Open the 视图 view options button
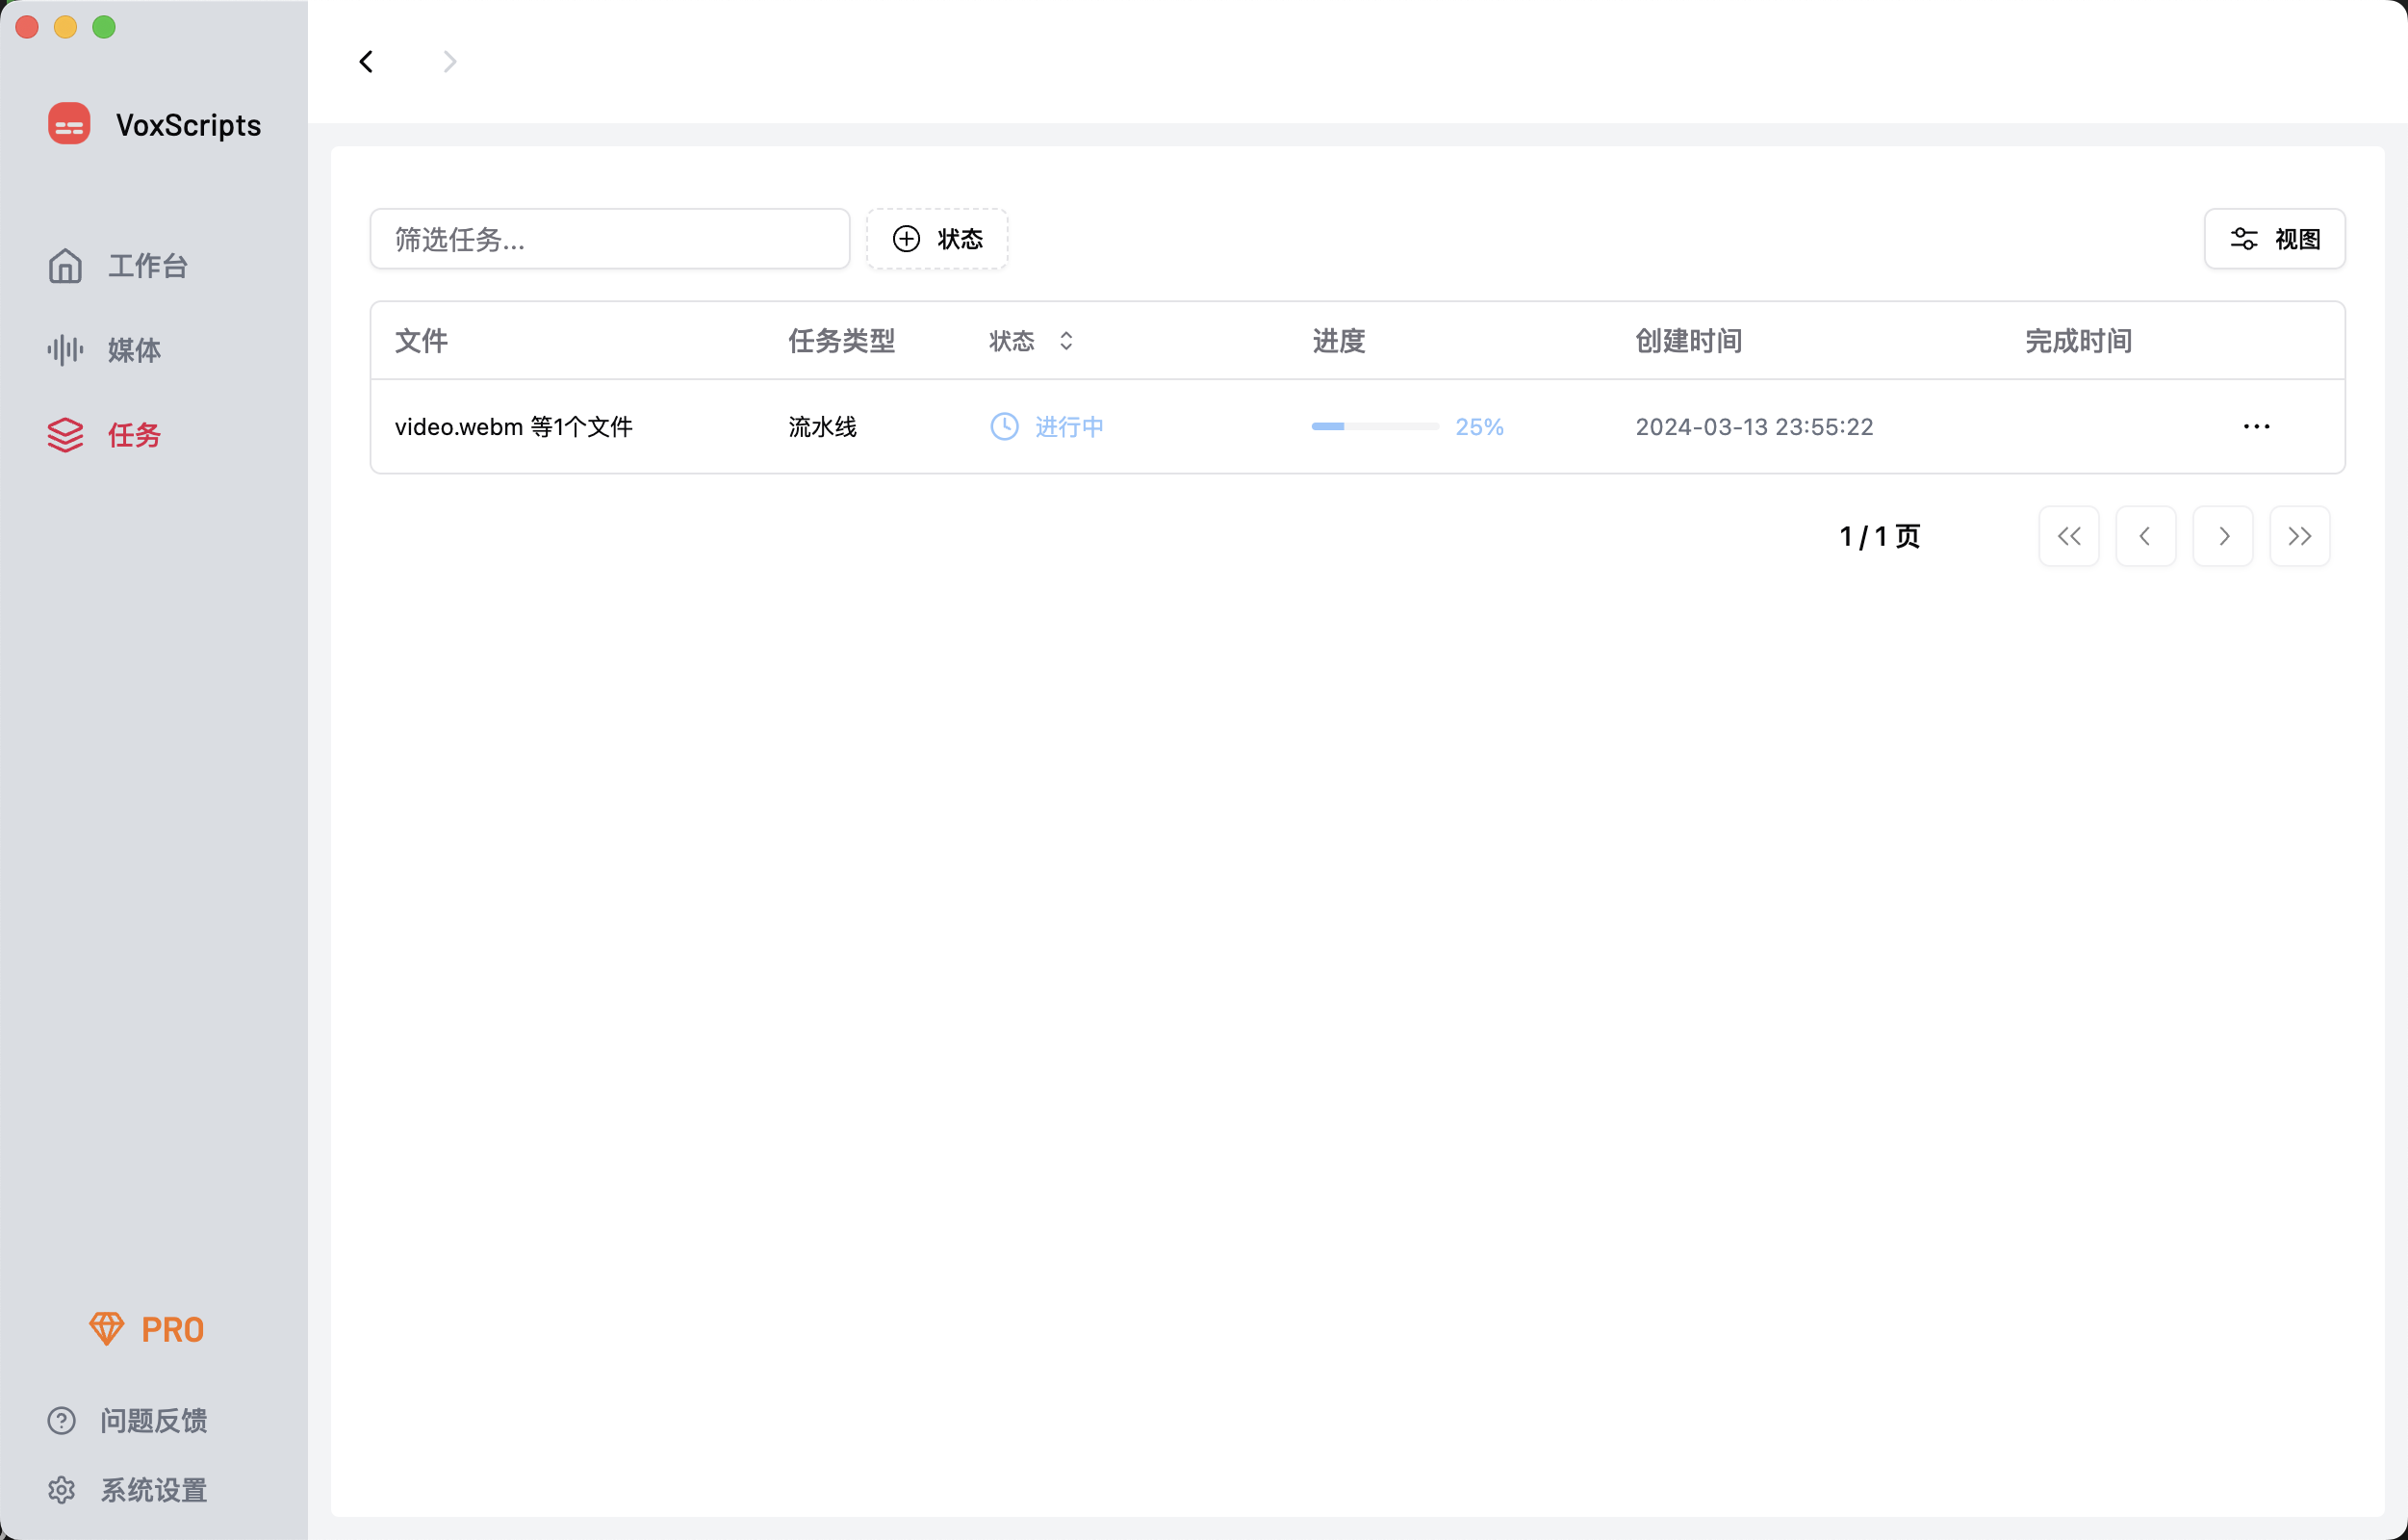 coord(2275,239)
